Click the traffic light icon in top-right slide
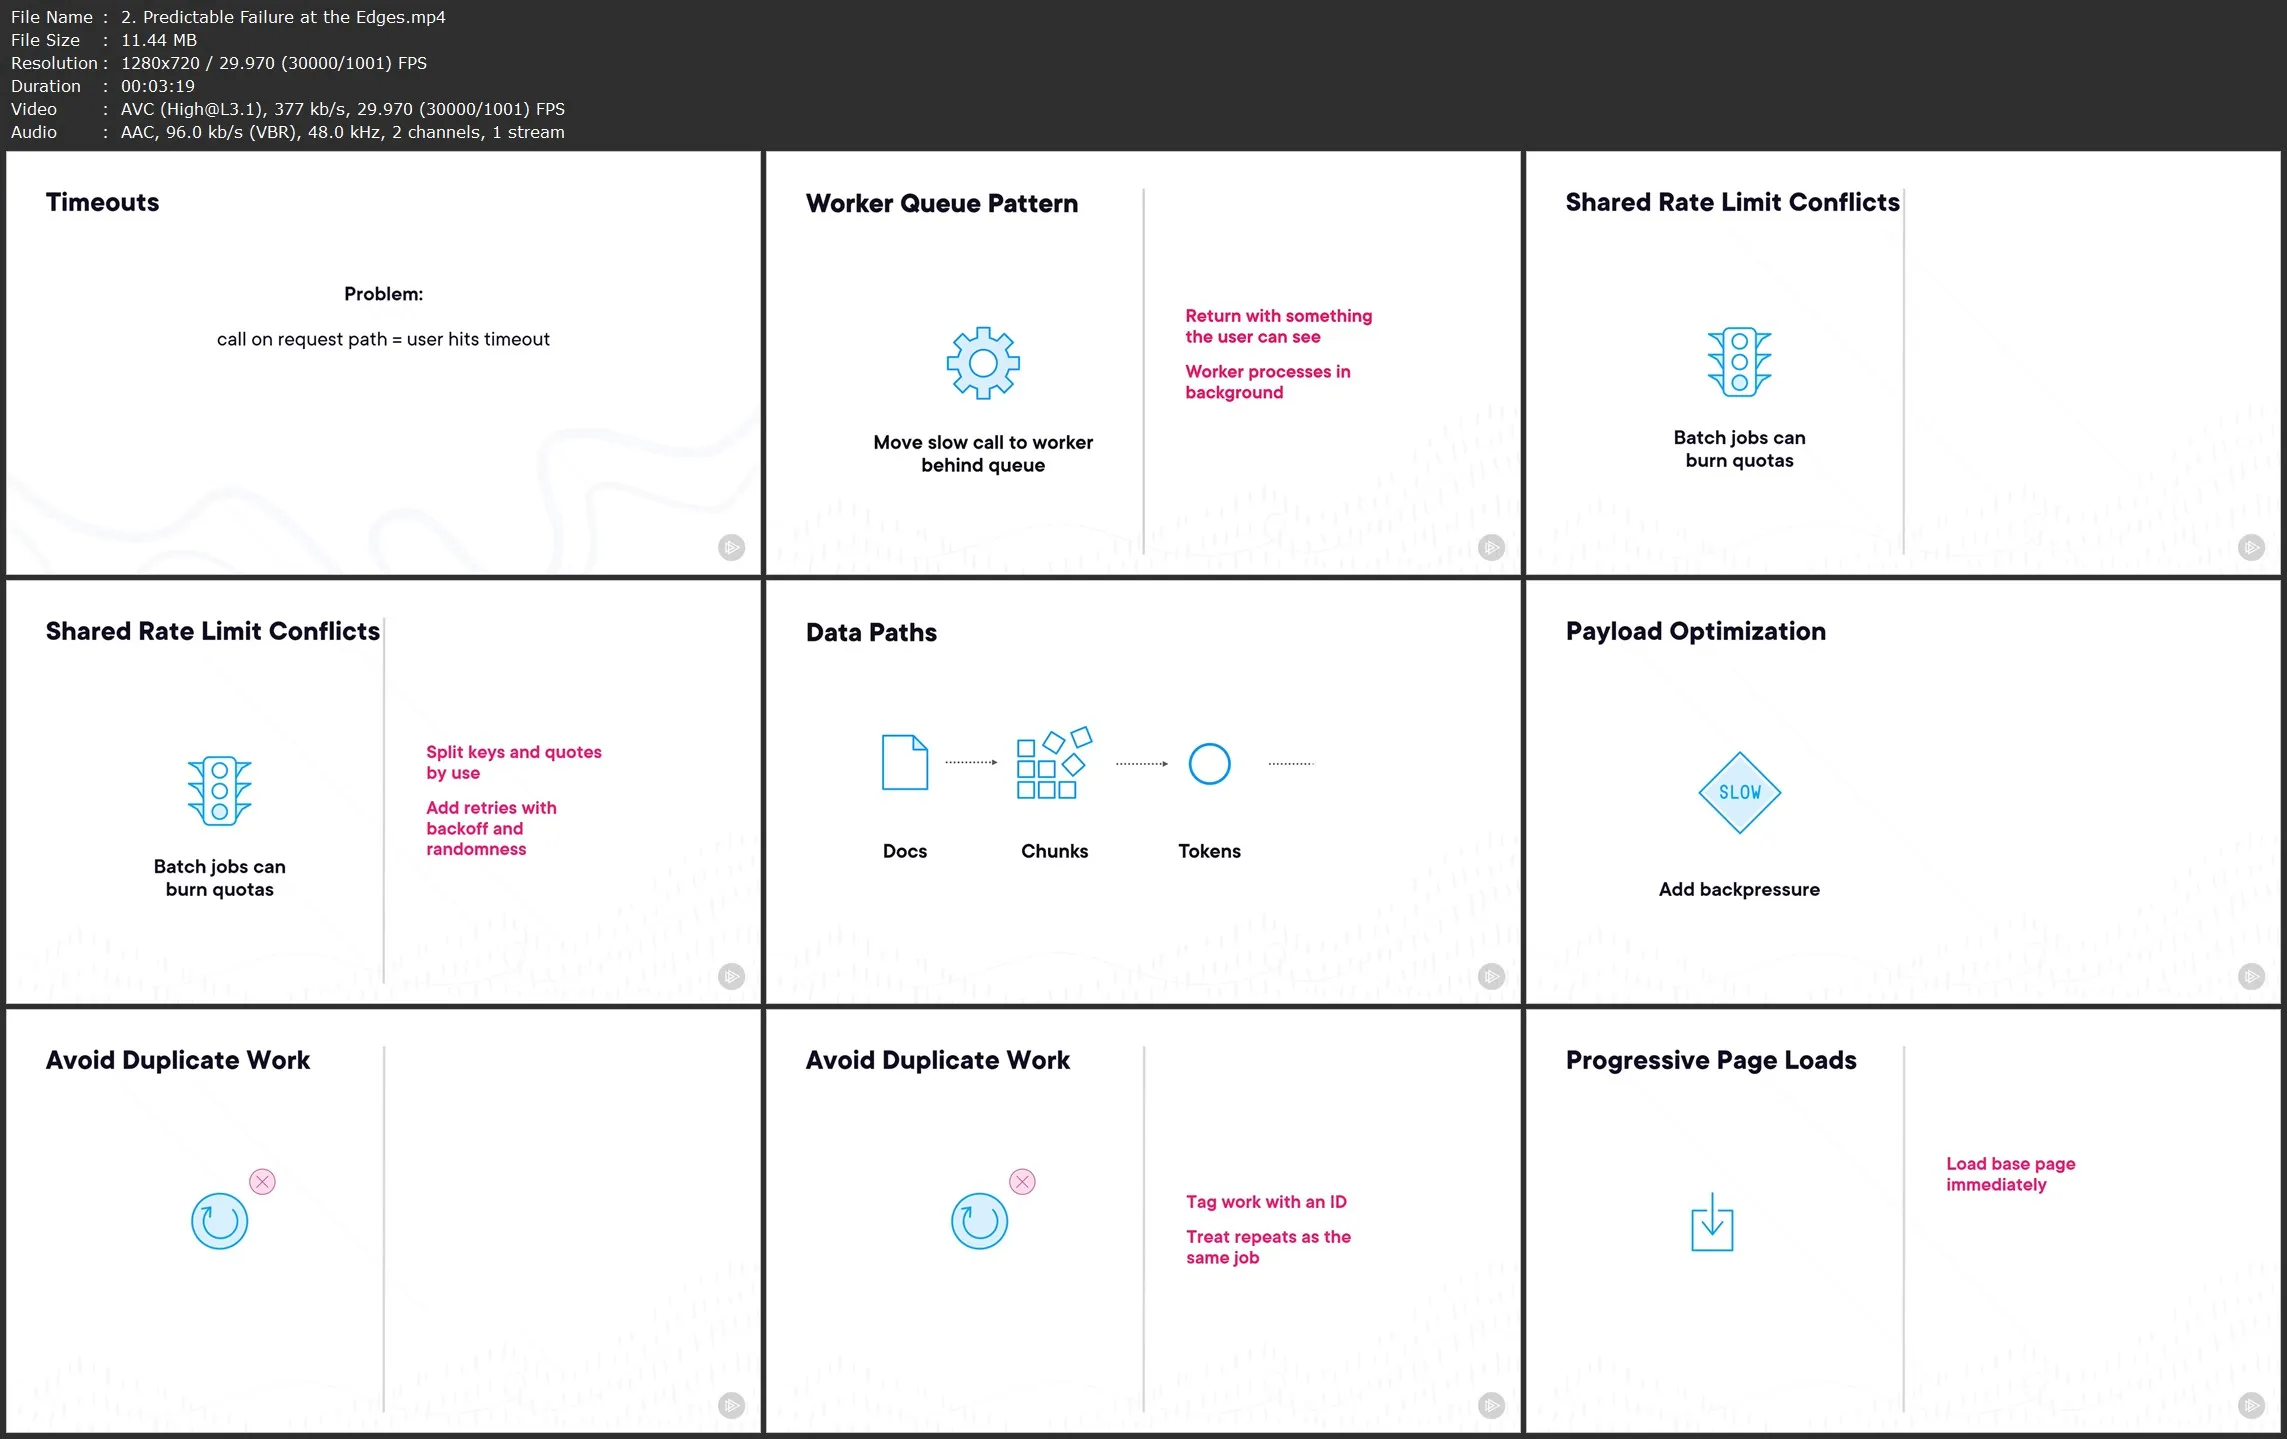This screenshot has width=2287, height=1439. pyautogui.click(x=1739, y=362)
